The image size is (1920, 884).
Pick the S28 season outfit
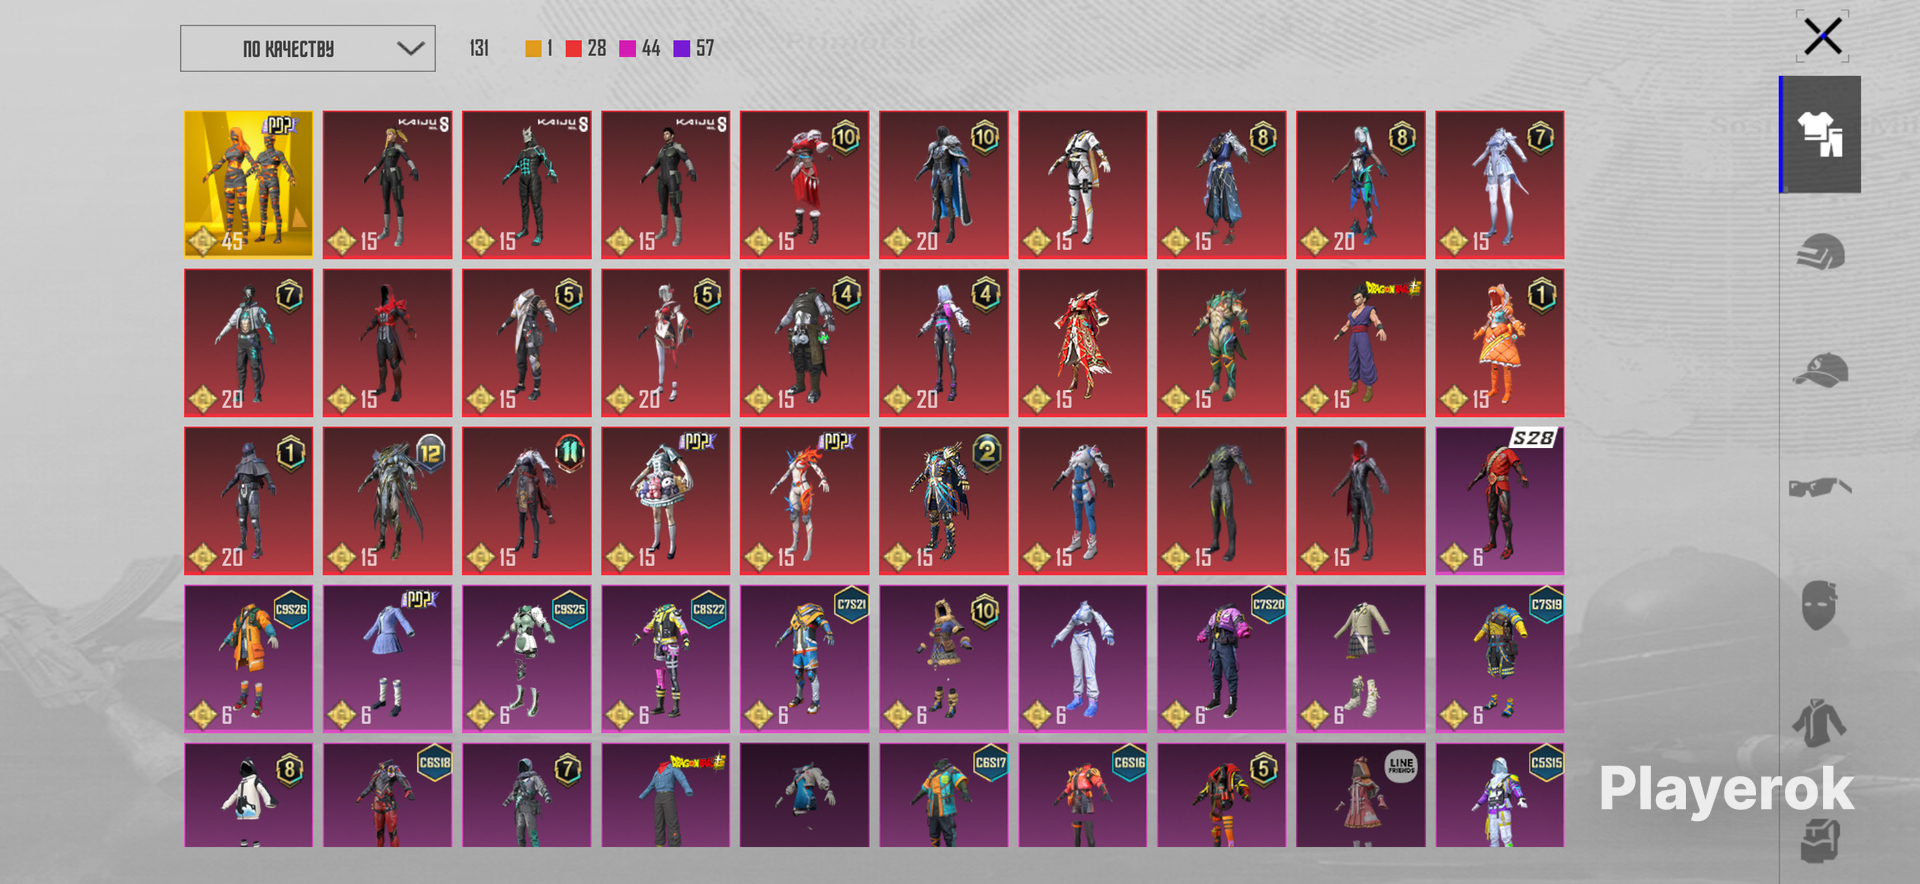[x=1500, y=501]
